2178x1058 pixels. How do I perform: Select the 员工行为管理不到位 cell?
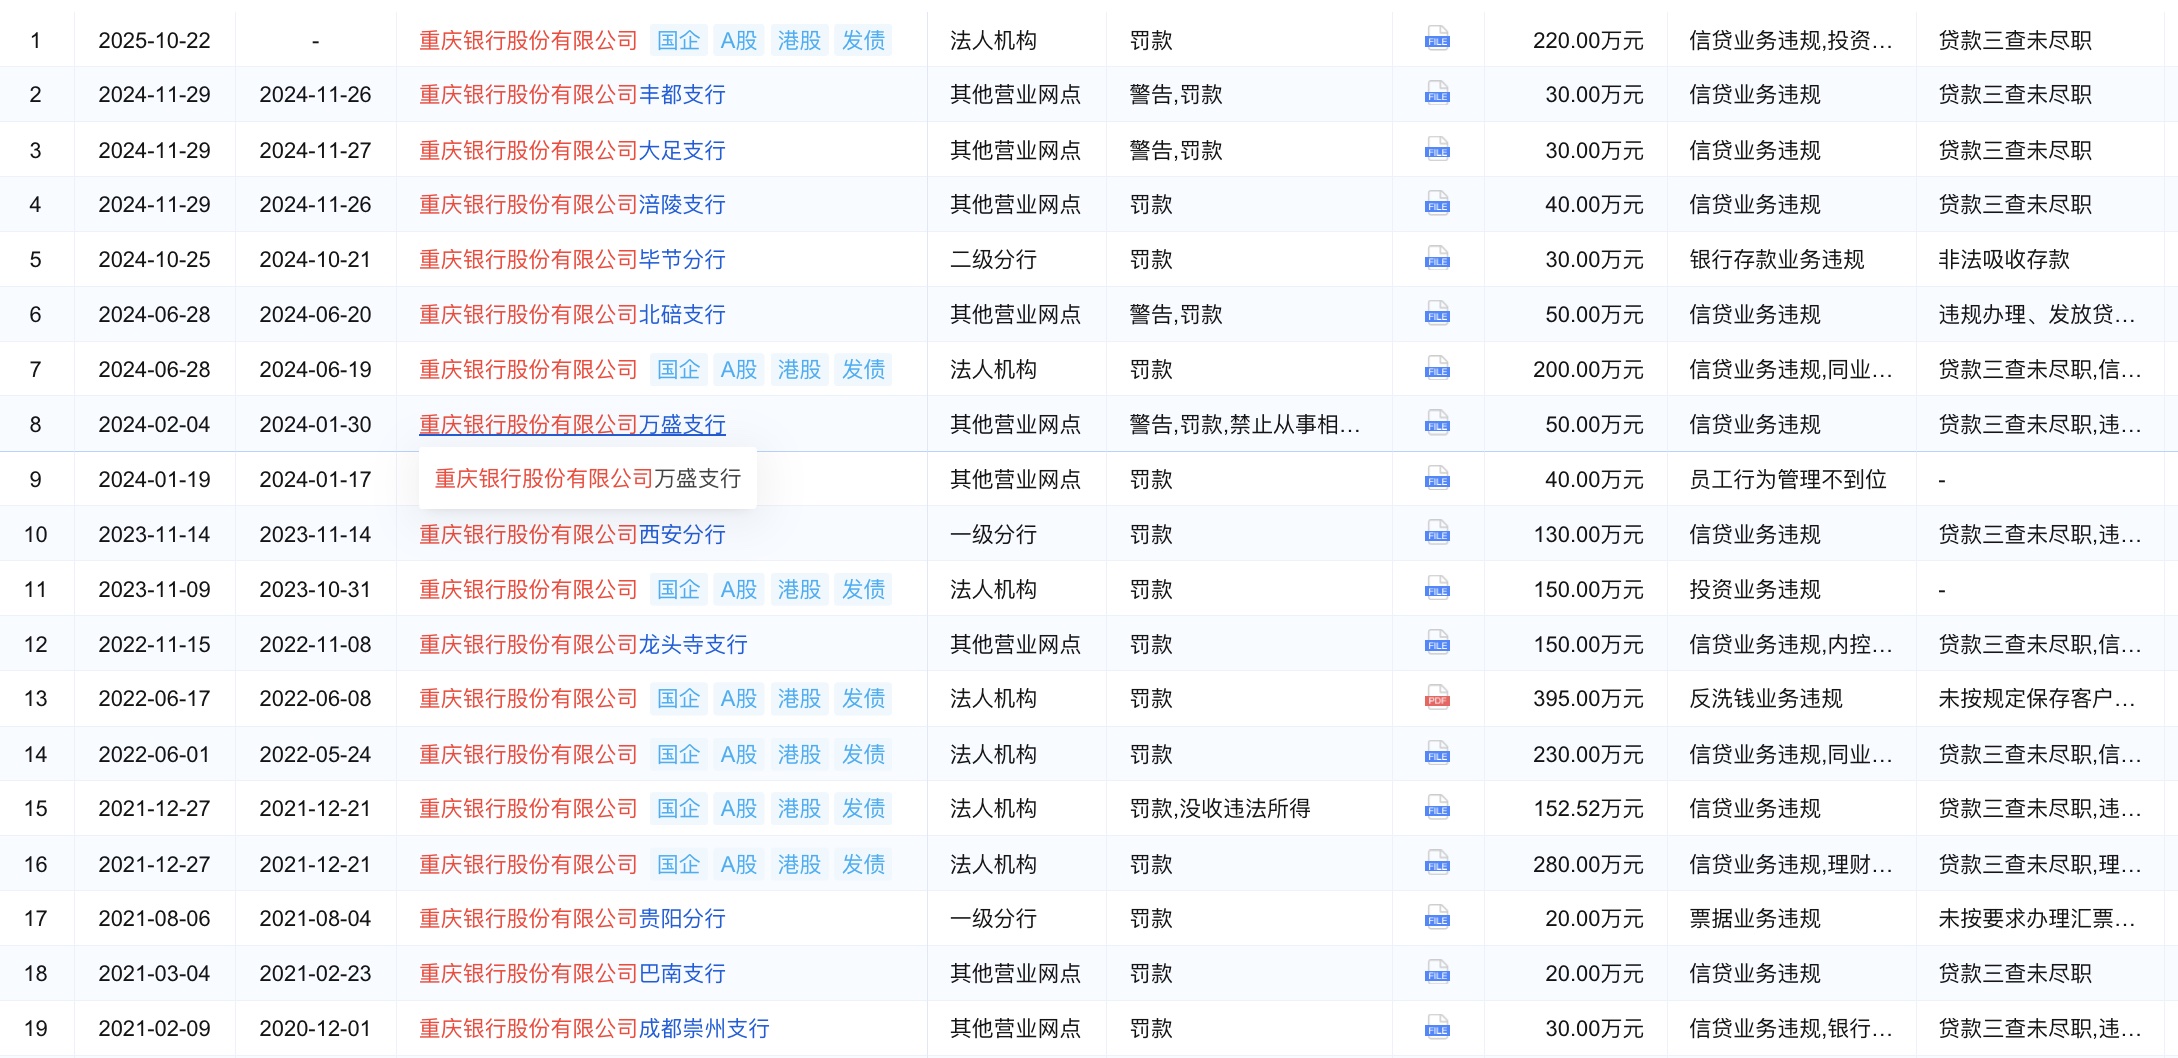[x=1788, y=479]
